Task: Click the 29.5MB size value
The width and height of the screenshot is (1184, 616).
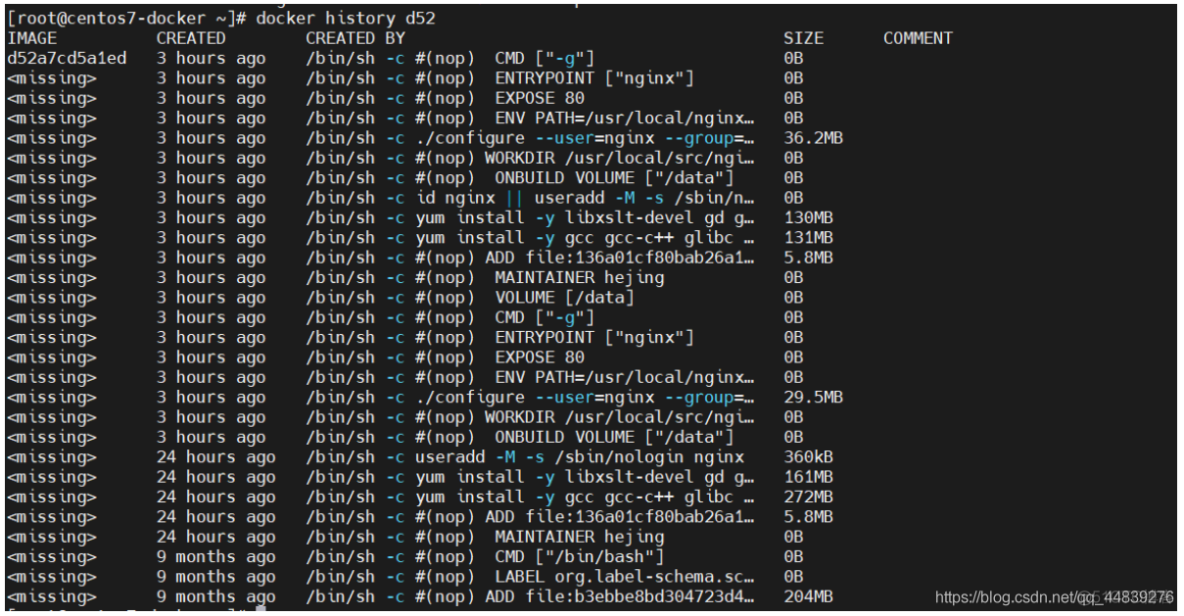Action: 812,397
